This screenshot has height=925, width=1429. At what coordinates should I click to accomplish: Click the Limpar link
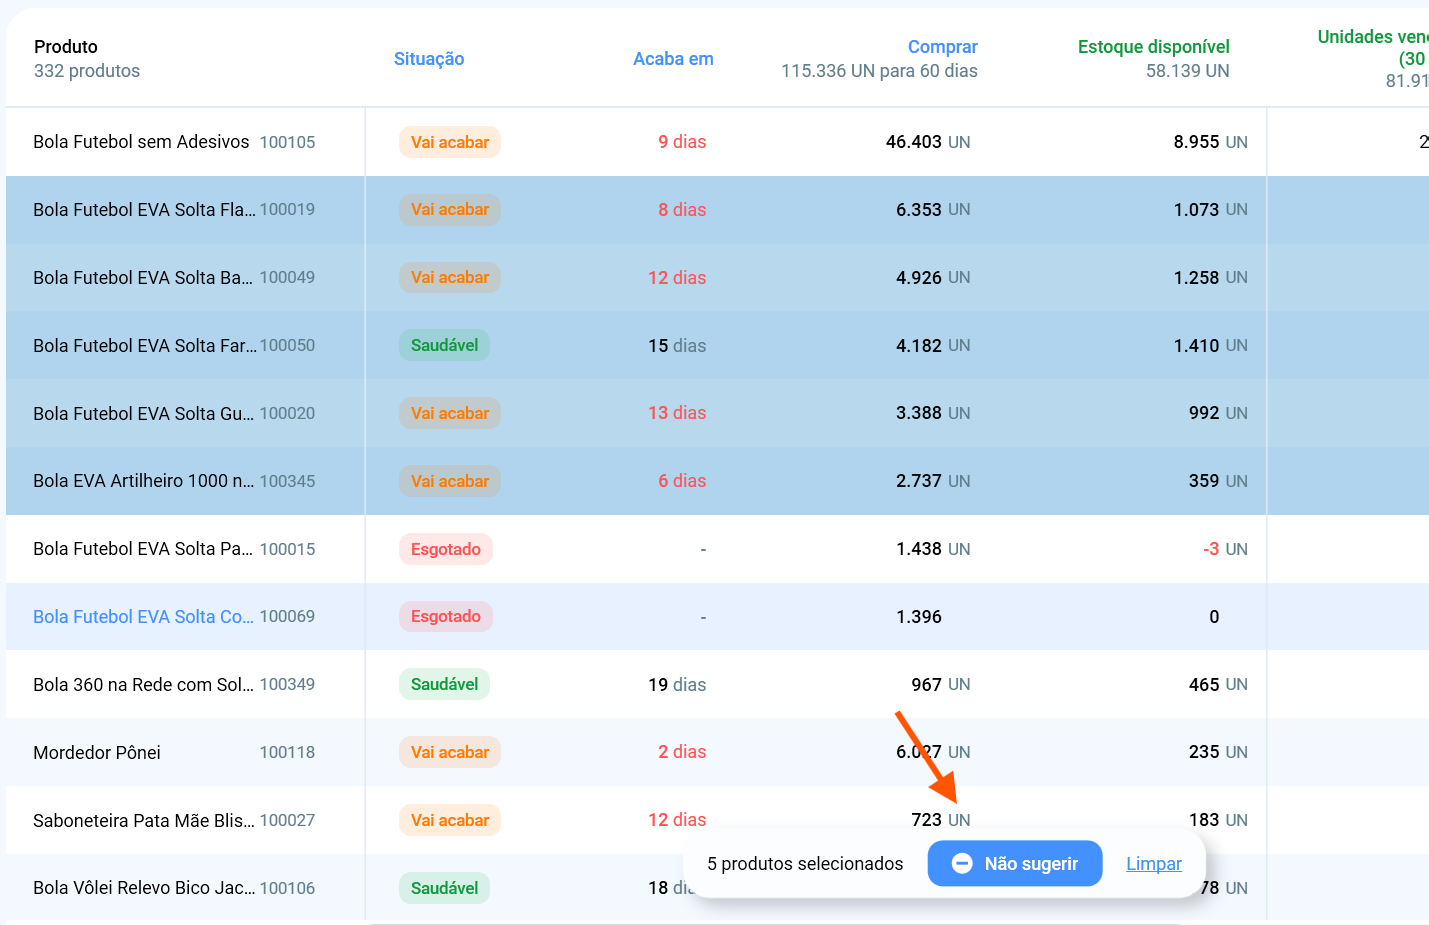(x=1153, y=864)
